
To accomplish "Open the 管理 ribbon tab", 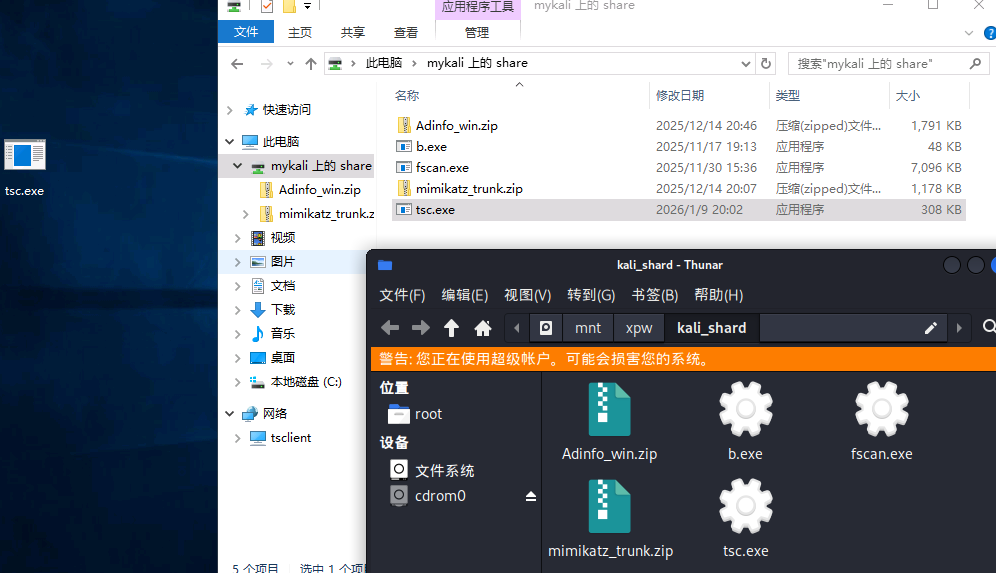I will (477, 32).
